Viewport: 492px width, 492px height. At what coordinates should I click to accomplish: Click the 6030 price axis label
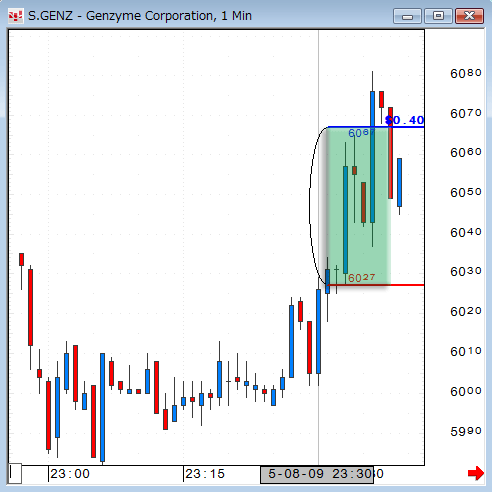point(466,272)
